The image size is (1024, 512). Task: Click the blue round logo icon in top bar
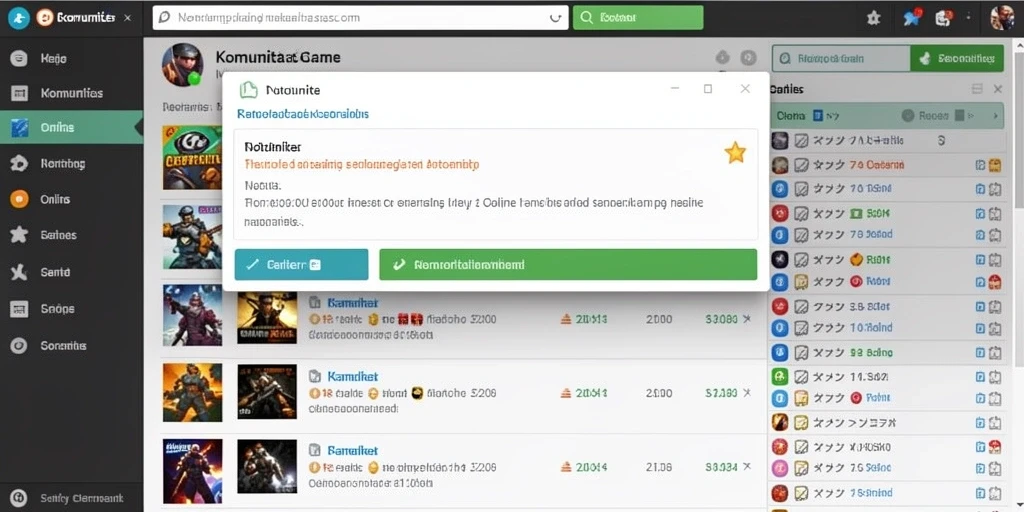(x=19, y=18)
